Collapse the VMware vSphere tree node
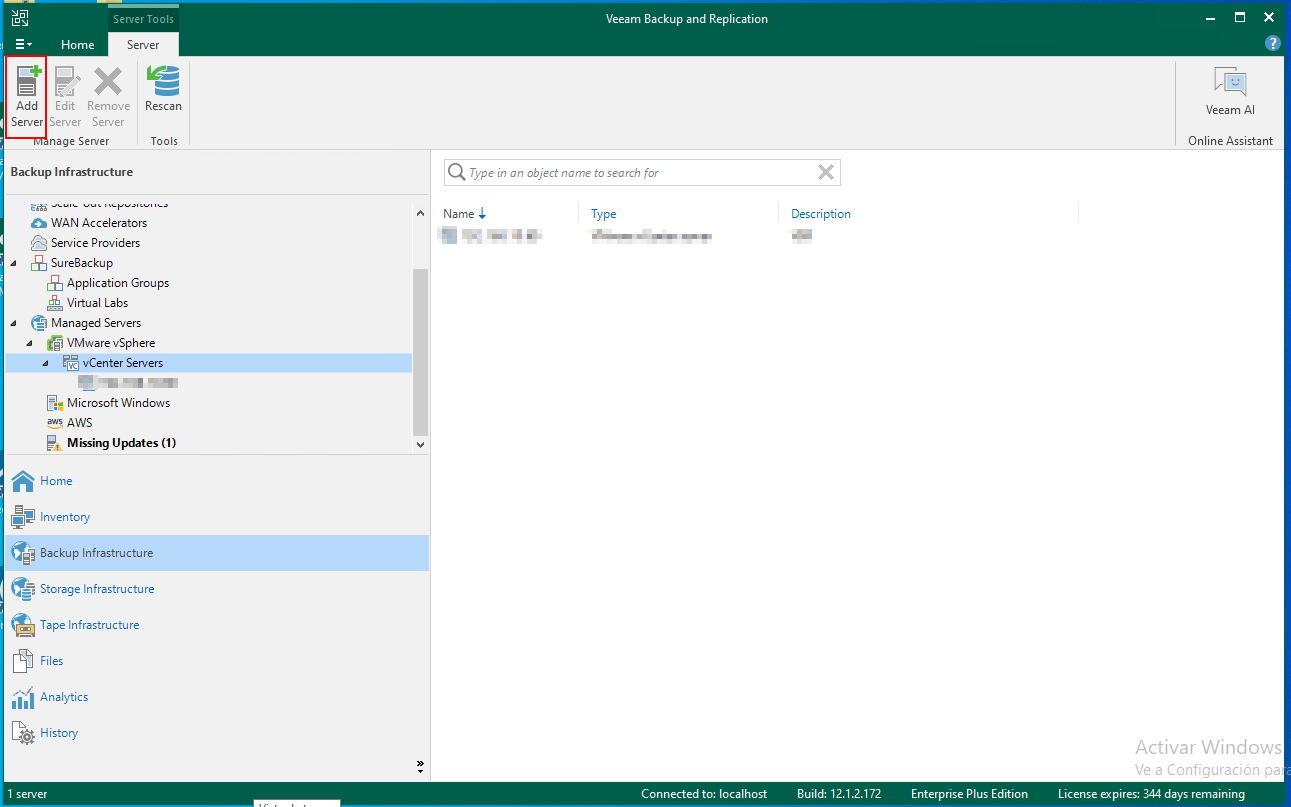1291x807 pixels. pyautogui.click(x=30, y=343)
